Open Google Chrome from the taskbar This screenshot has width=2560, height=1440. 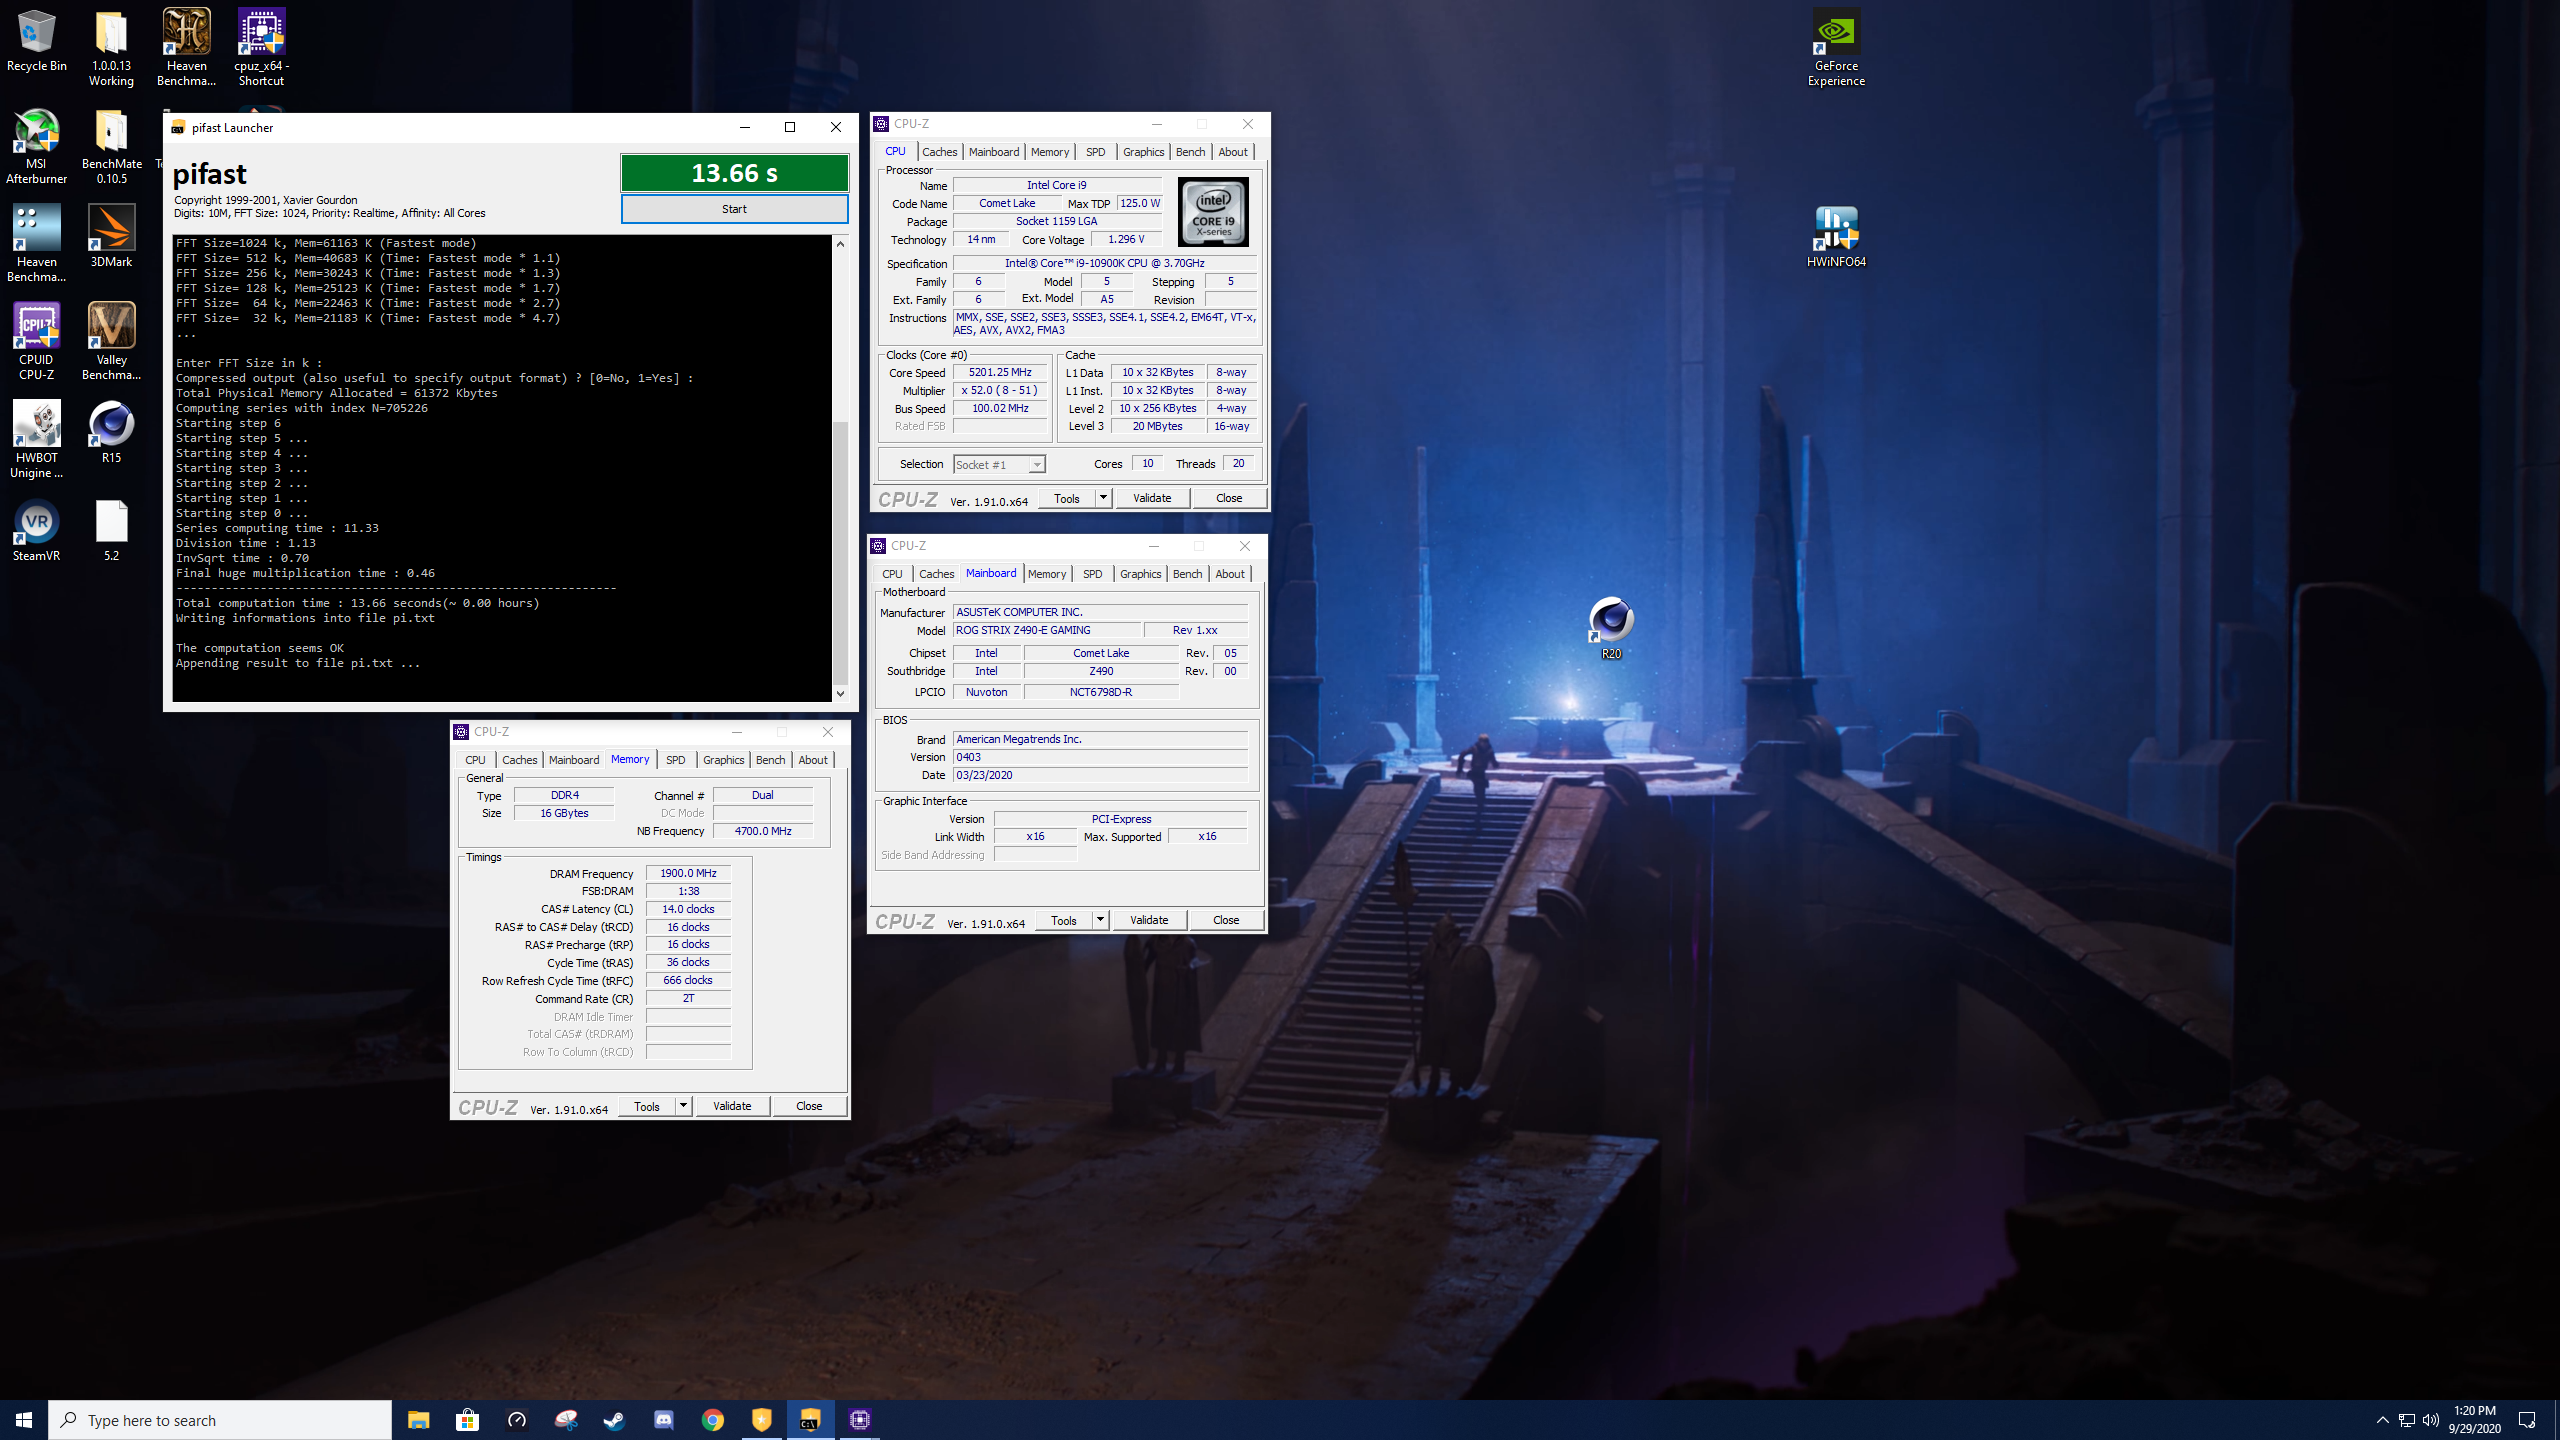coord(712,1420)
